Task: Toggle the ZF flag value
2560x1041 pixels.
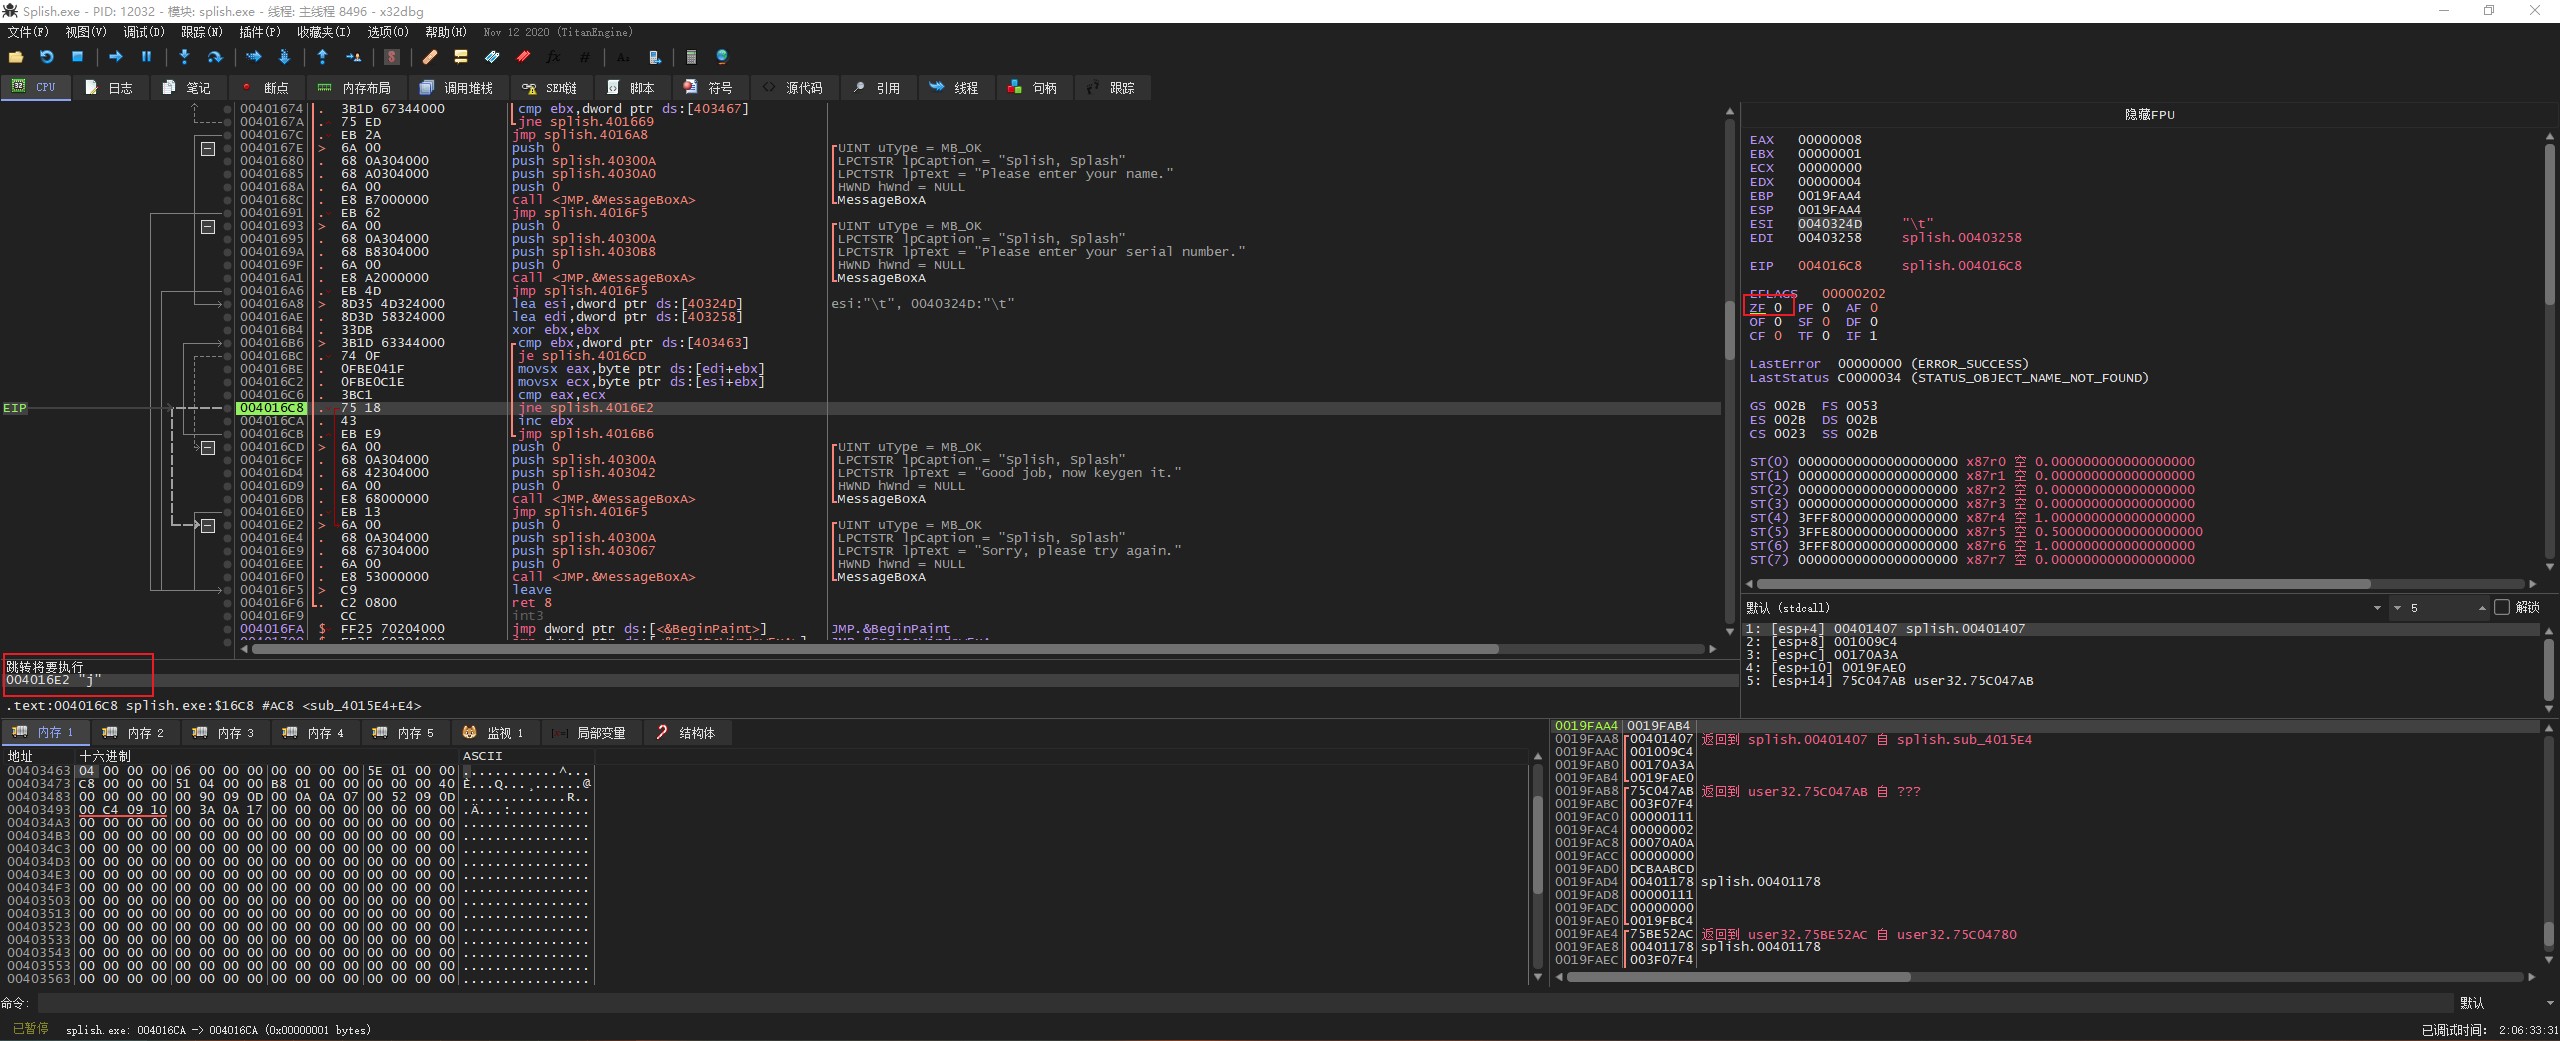Action: click(1777, 308)
